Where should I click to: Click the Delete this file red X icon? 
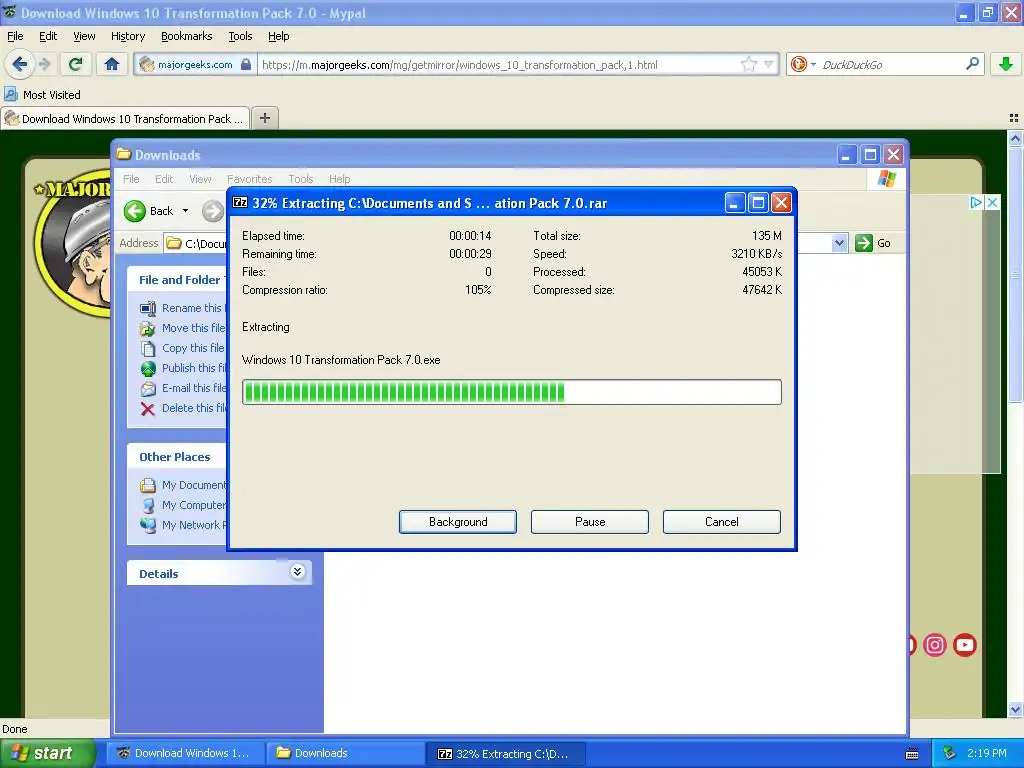click(x=148, y=409)
